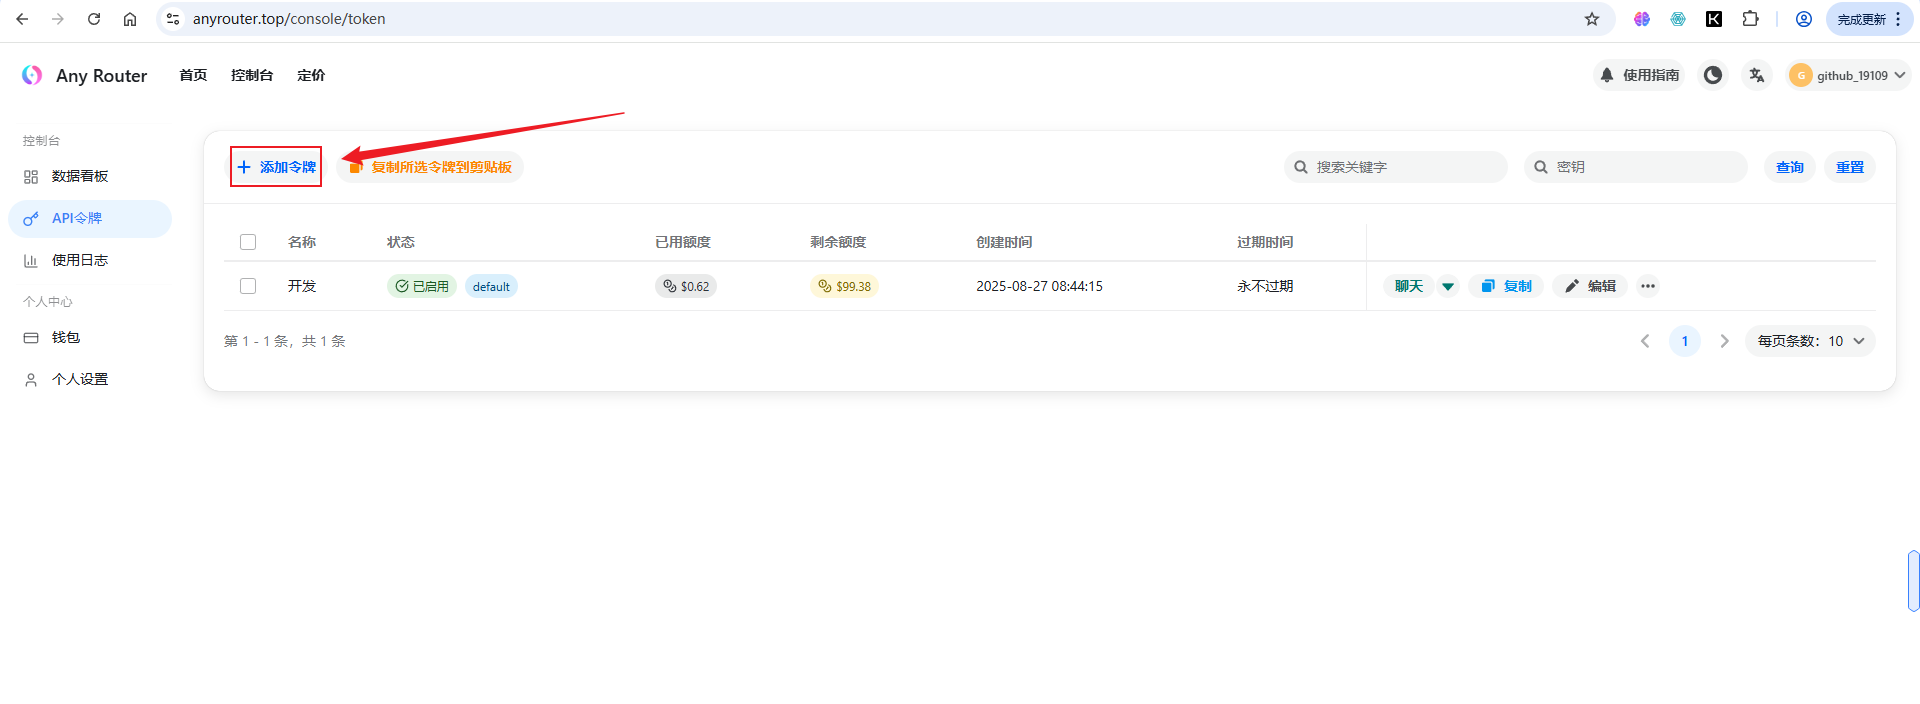Viewport: 1920px width, 704px height.
Task: Open the github_19109 account dropdown
Action: (x=1849, y=75)
